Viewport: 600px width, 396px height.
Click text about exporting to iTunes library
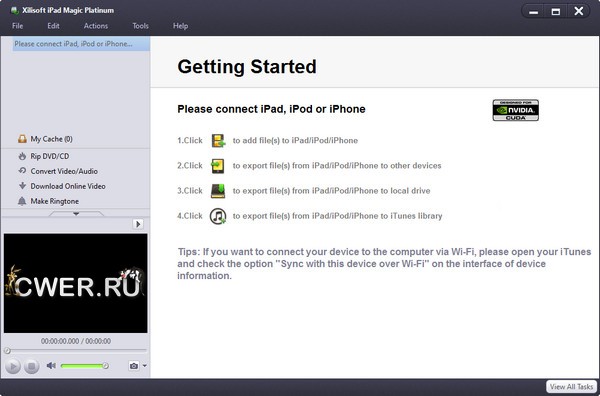337,216
